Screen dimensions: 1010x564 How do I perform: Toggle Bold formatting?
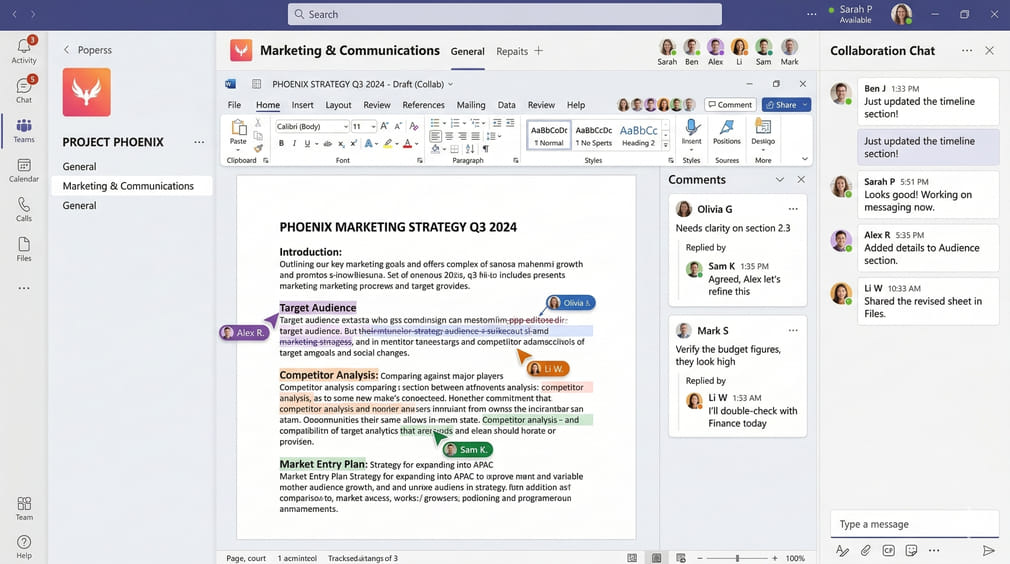click(281, 144)
